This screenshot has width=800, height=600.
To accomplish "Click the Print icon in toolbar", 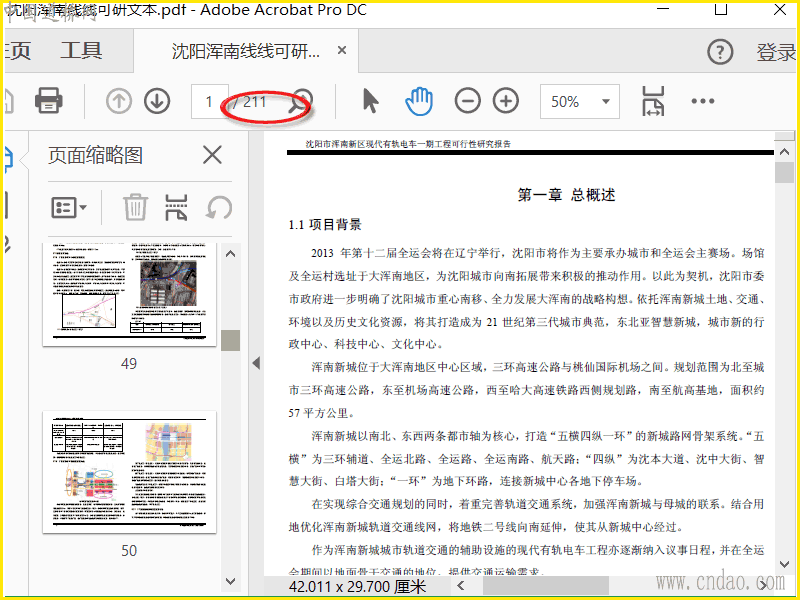I will pos(49,101).
